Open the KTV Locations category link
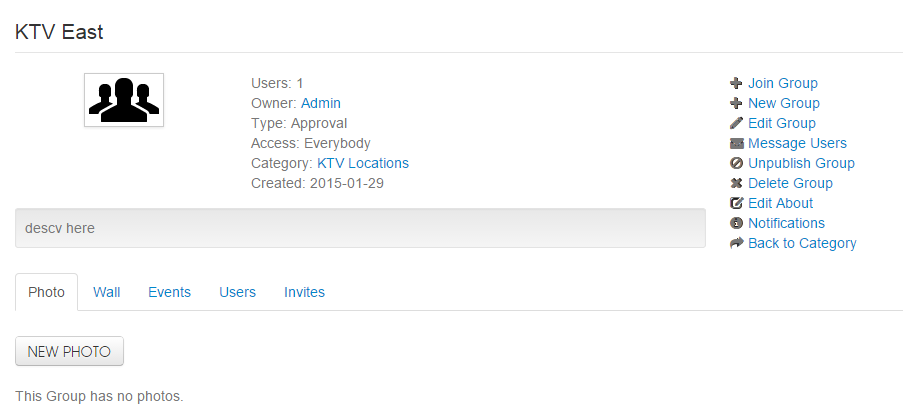The height and width of the screenshot is (415, 903). [363, 163]
